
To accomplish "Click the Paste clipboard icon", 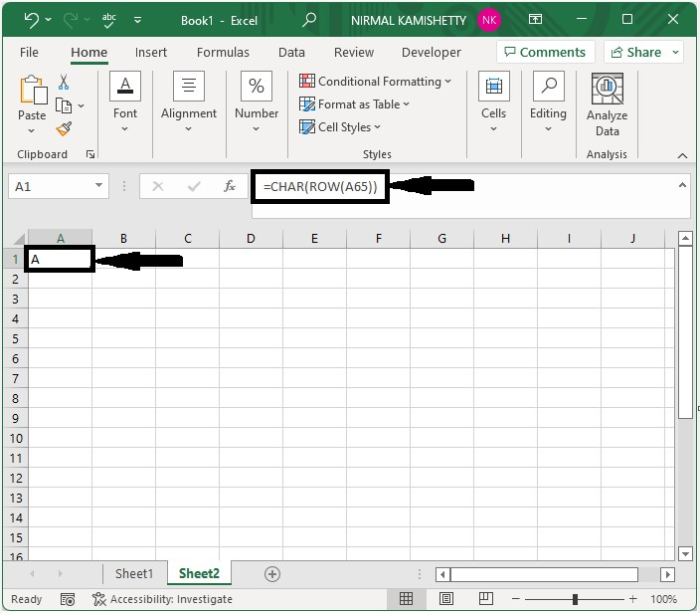I will pos(33,90).
